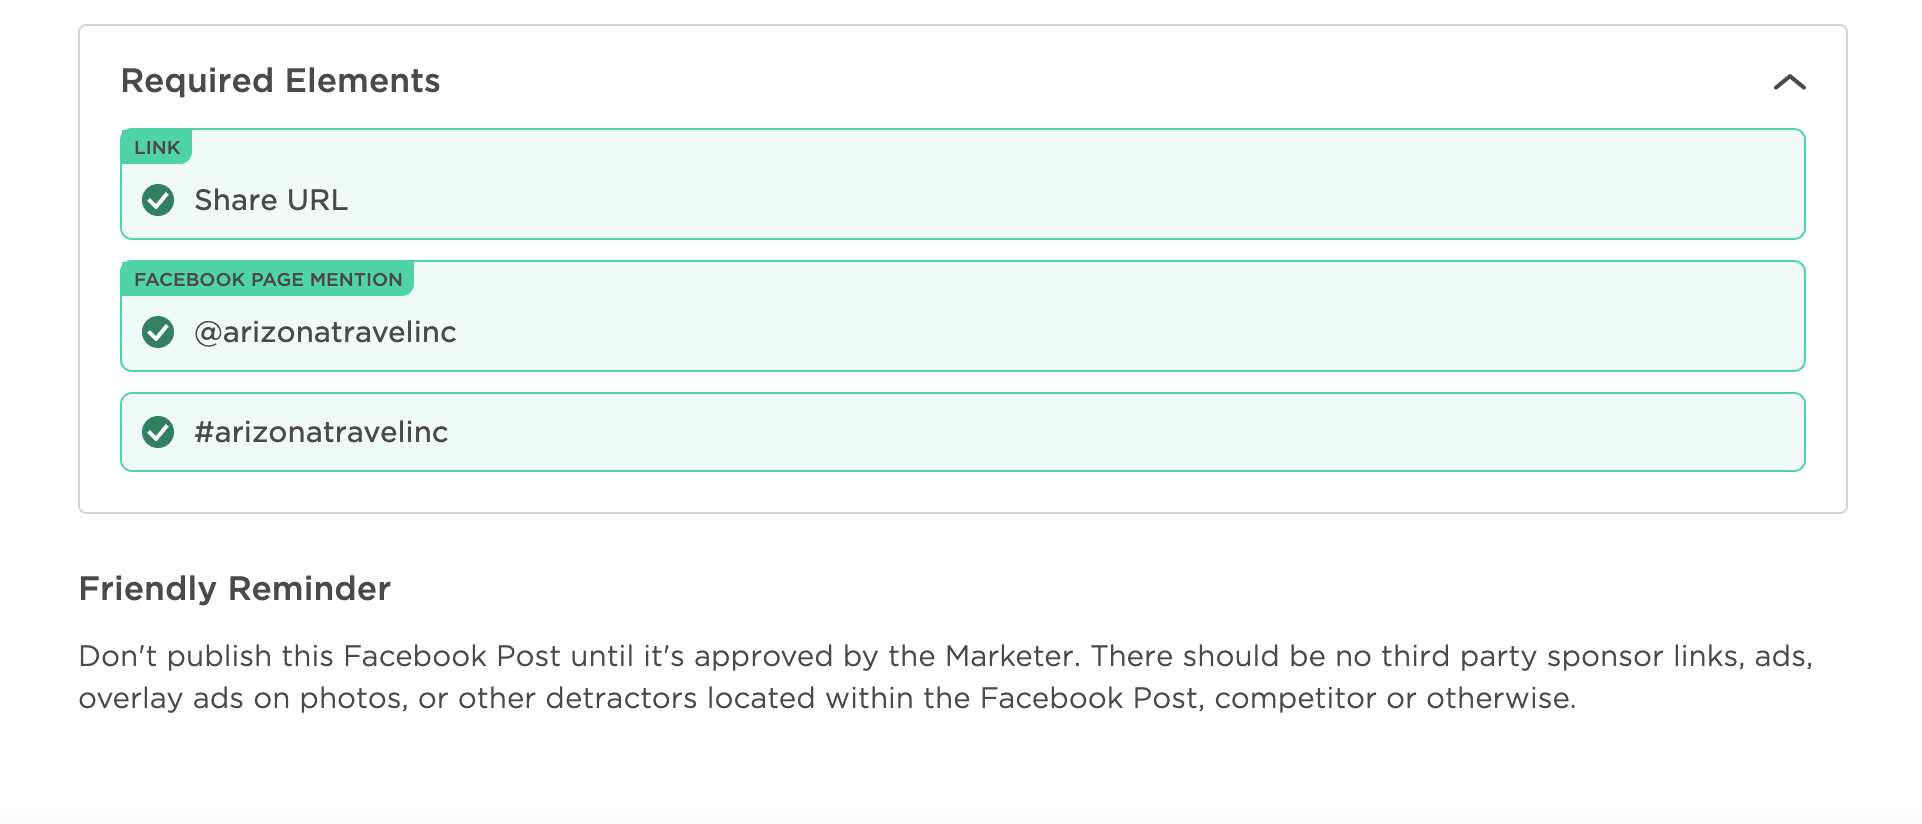
Task: Collapse the Required Elements section chevron
Action: tap(1789, 82)
